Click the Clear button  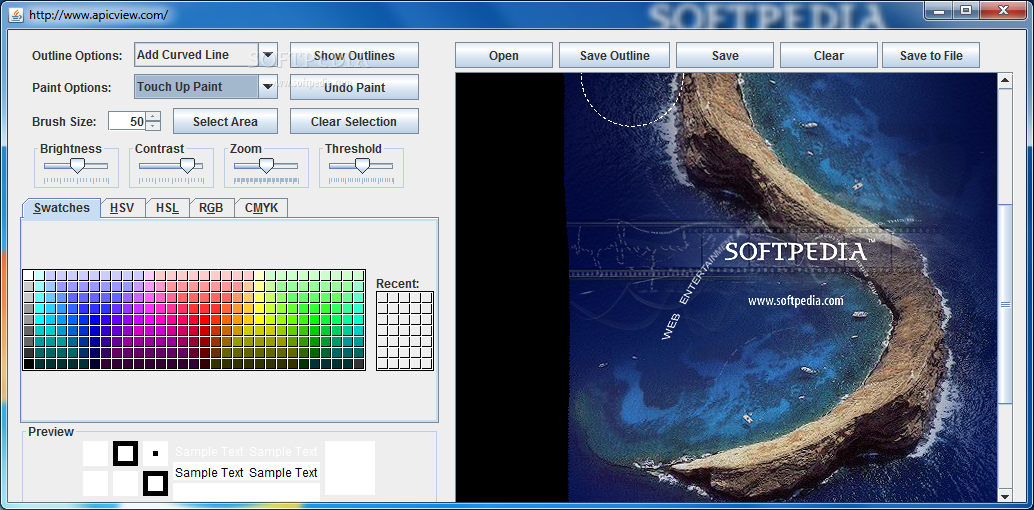pos(829,55)
